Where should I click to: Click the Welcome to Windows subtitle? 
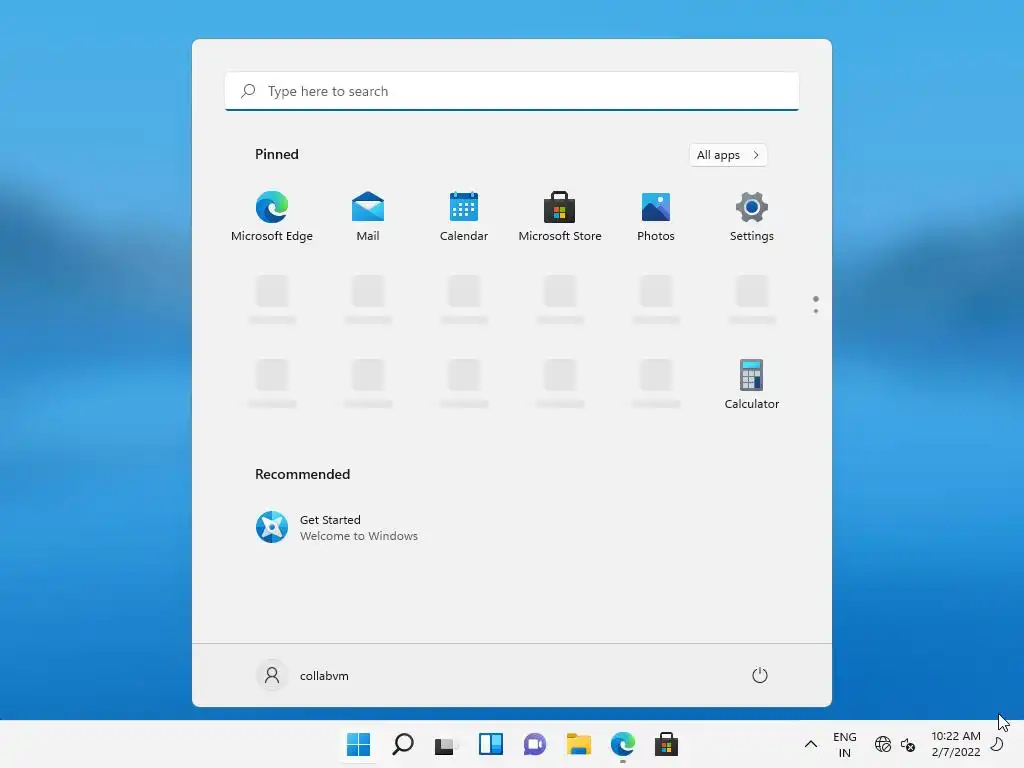tap(359, 536)
